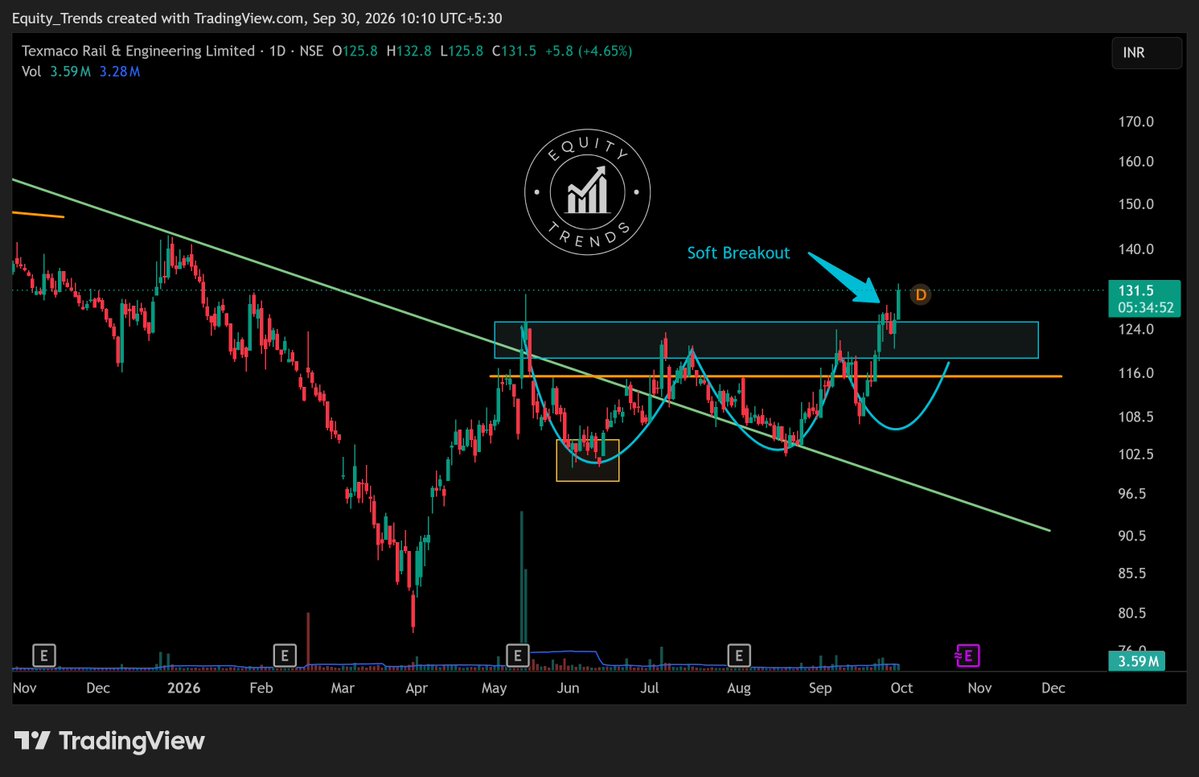1199x777 pixels.
Task: Click the 1D interval label
Action: (x=278, y=51)
